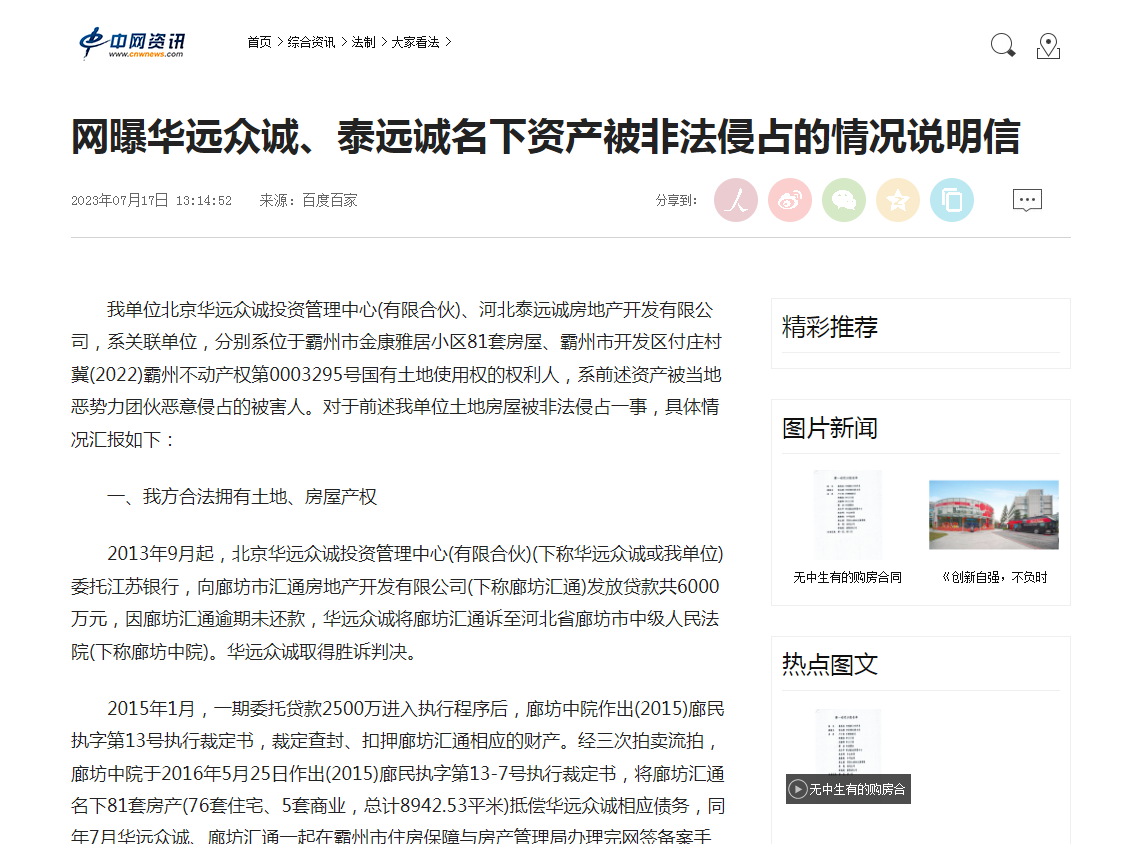
Task: Open comments speech bubble icon
Action: [1027, 200]
